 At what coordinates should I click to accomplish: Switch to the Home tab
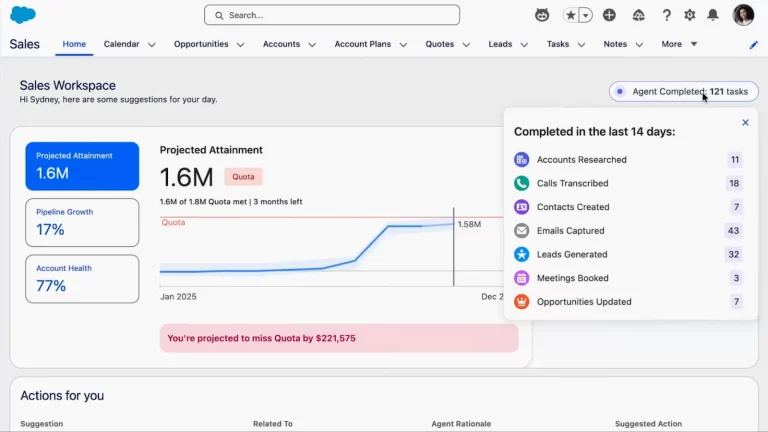click(74, 44)
